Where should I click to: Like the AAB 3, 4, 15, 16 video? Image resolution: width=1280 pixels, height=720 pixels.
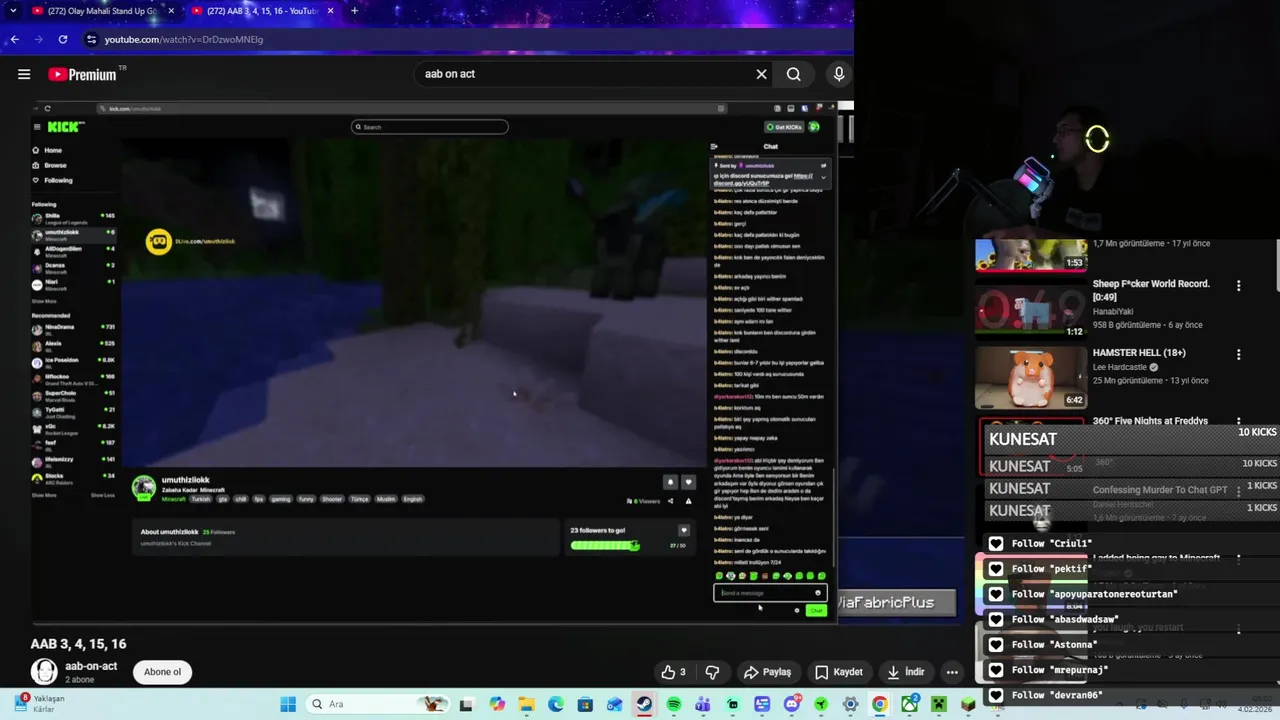point(673,672)
